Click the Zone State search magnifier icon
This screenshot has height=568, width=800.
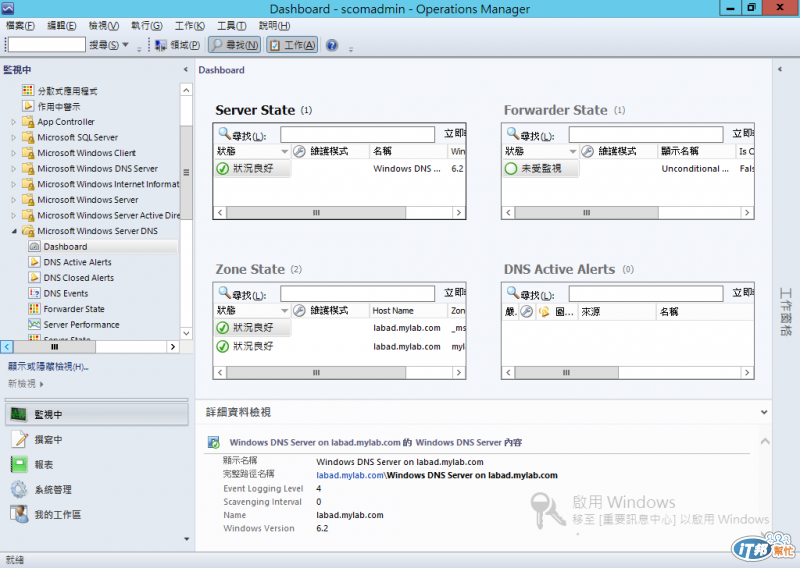pos(224,292)
